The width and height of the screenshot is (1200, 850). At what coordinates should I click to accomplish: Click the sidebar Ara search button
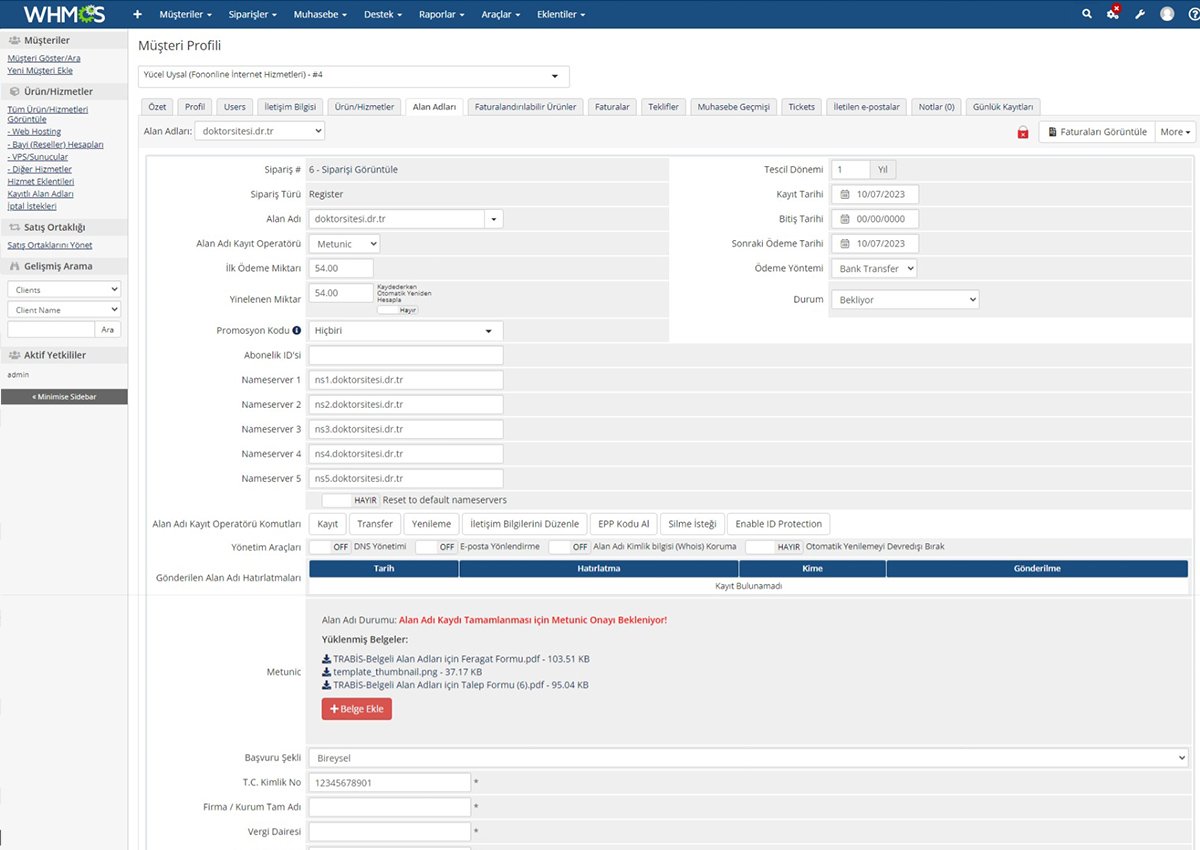click(x=108, y=329)
